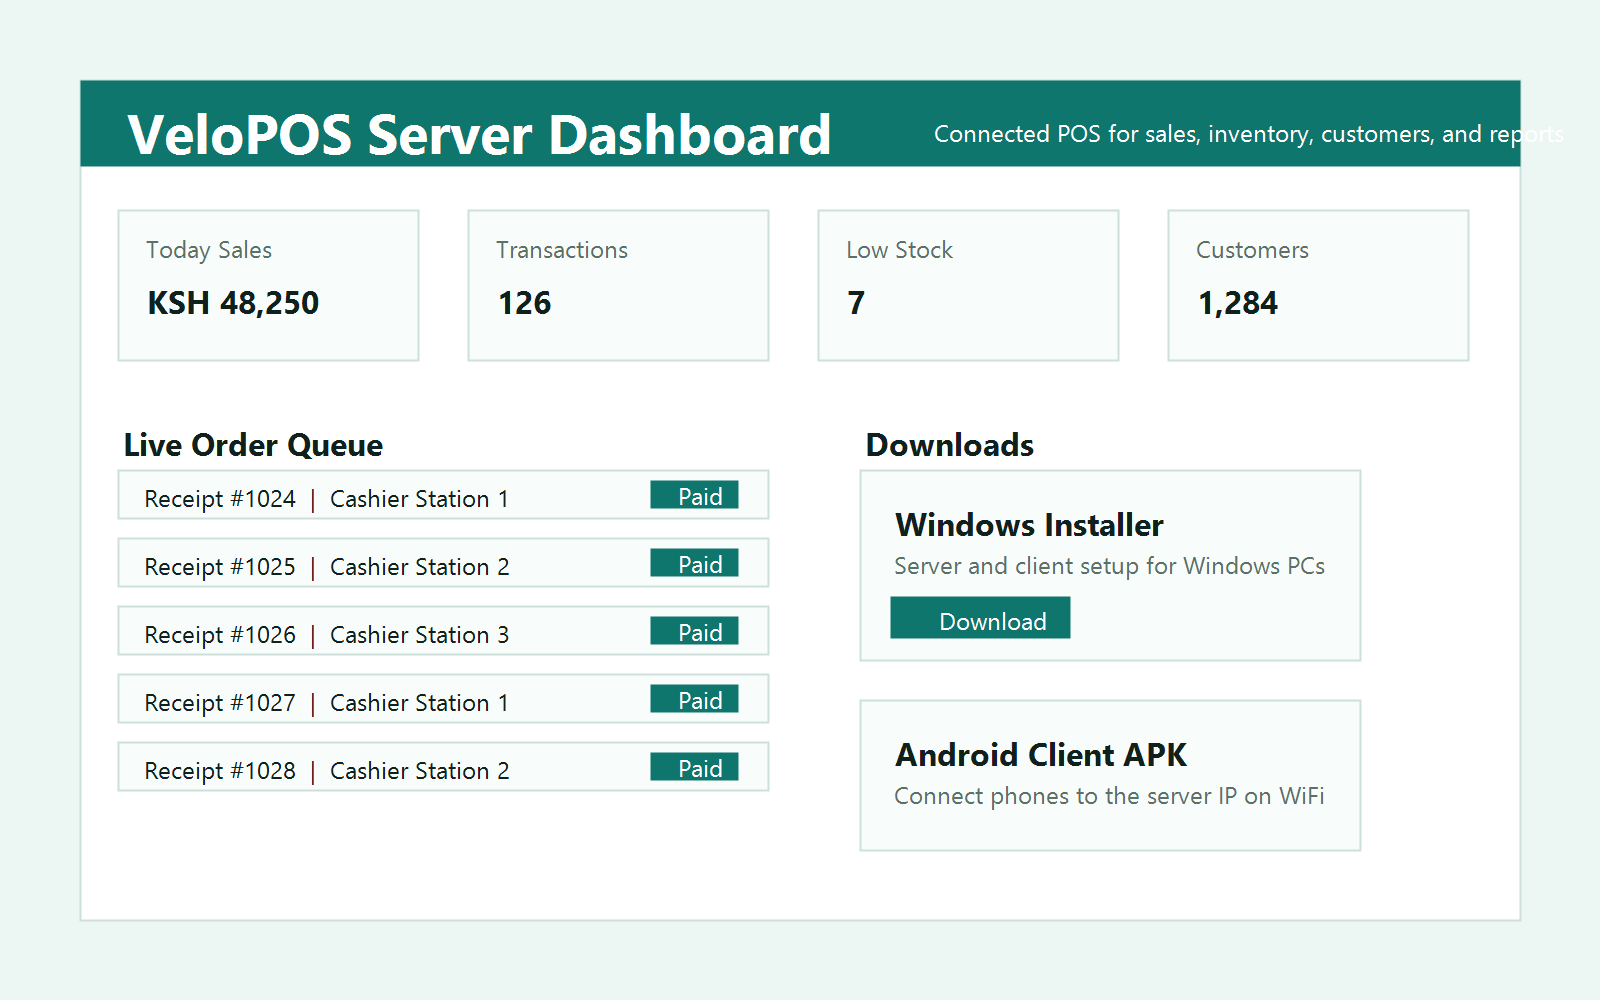Click the Windows Installer title

coord(1029,525)
